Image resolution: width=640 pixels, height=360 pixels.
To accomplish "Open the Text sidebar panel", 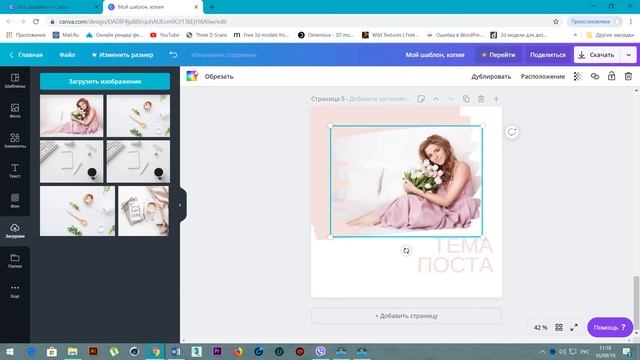I will [15, 170].
